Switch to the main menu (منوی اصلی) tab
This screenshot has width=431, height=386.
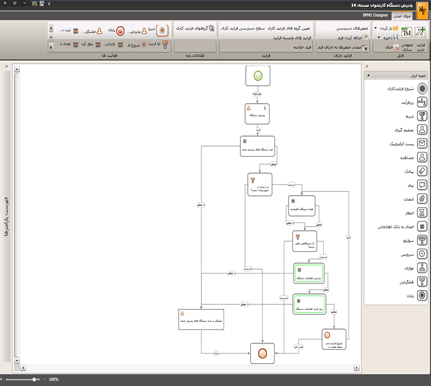click(402, 16)
